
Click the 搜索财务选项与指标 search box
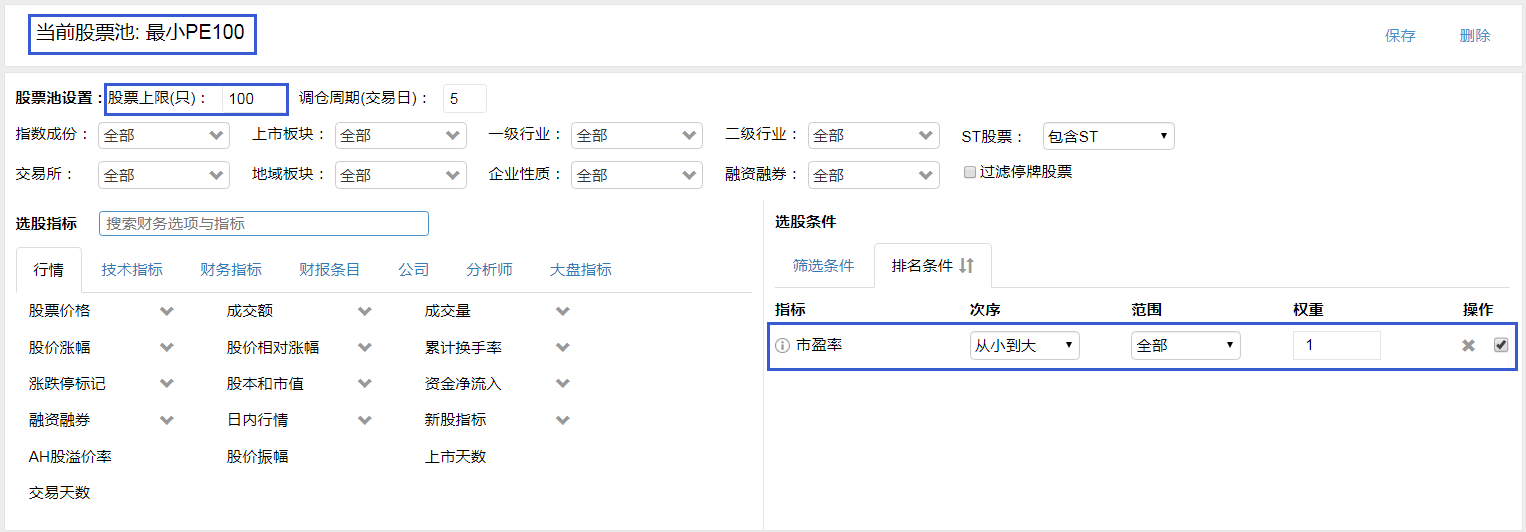pyautogui.click(x=264, y=223)
